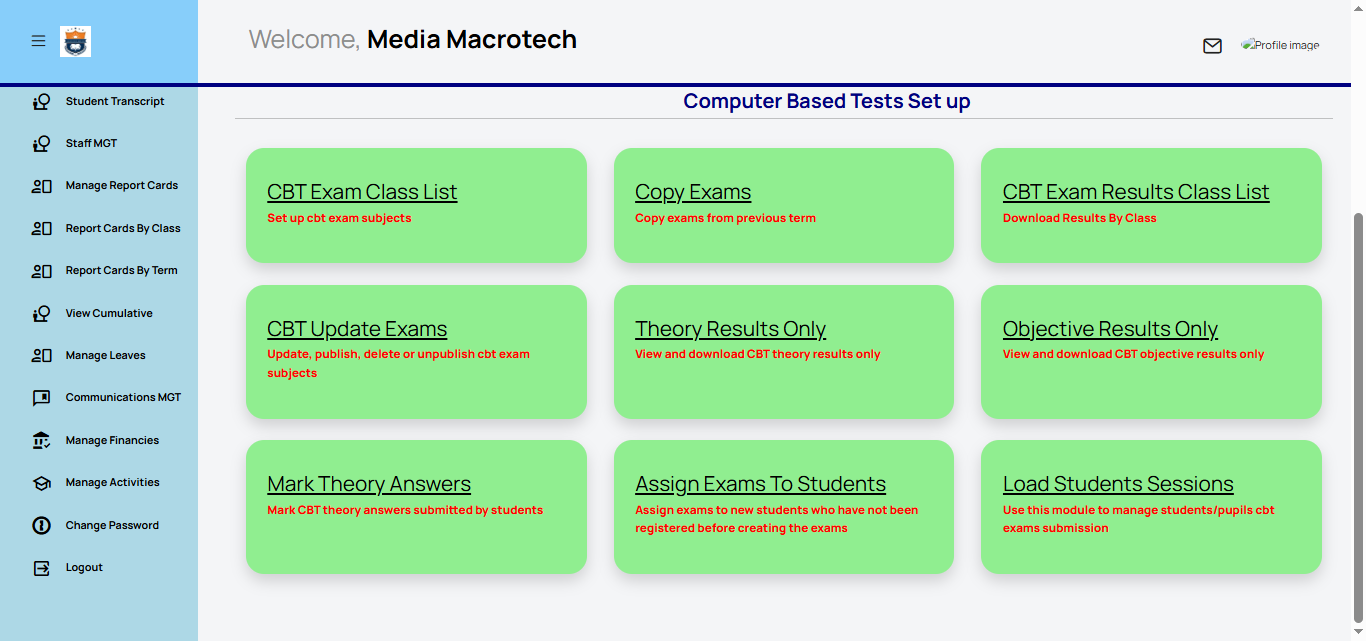This screenshot has height=641, width=1366.
Task: Open CBT Exam Results Class List
Action: point(1136,192)
